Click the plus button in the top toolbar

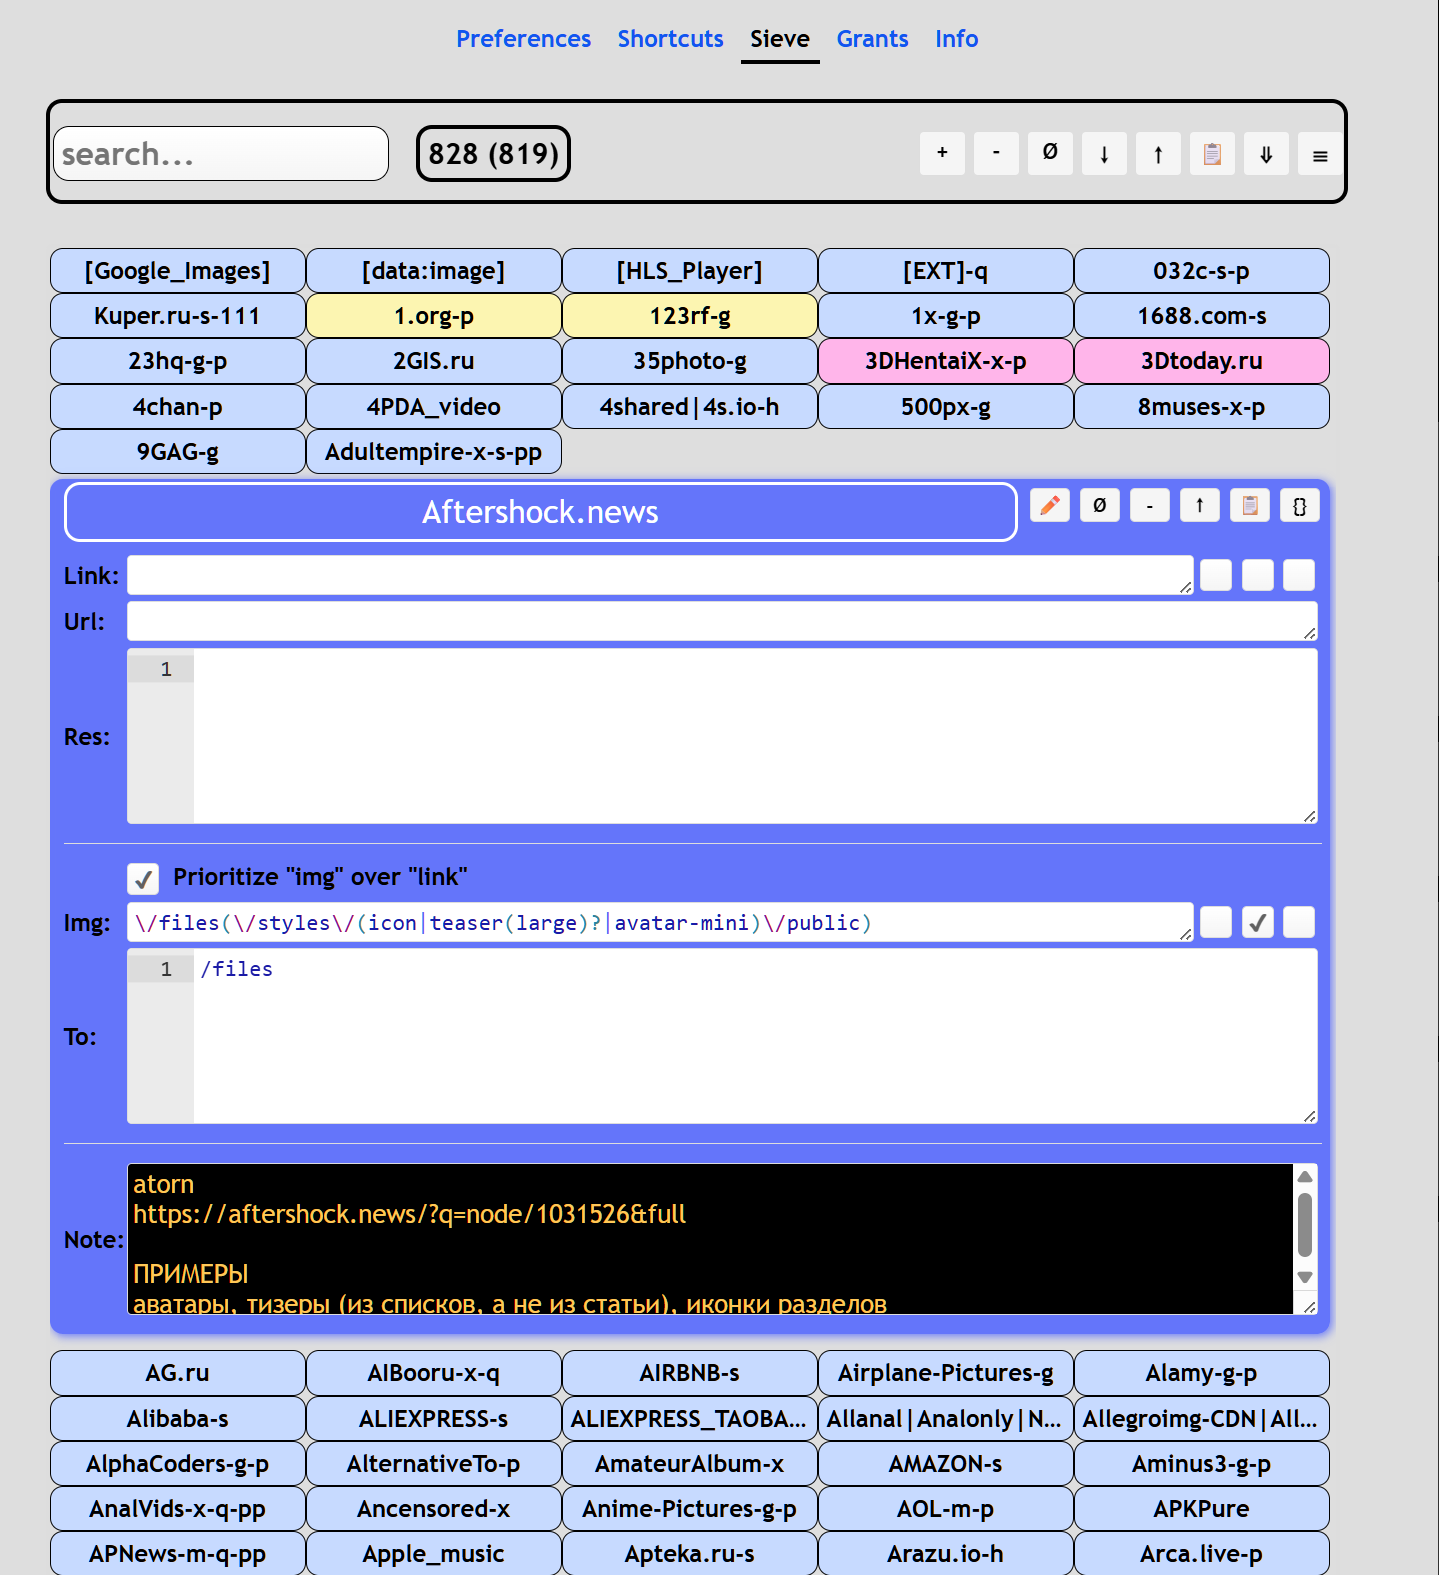coord(942,153)
